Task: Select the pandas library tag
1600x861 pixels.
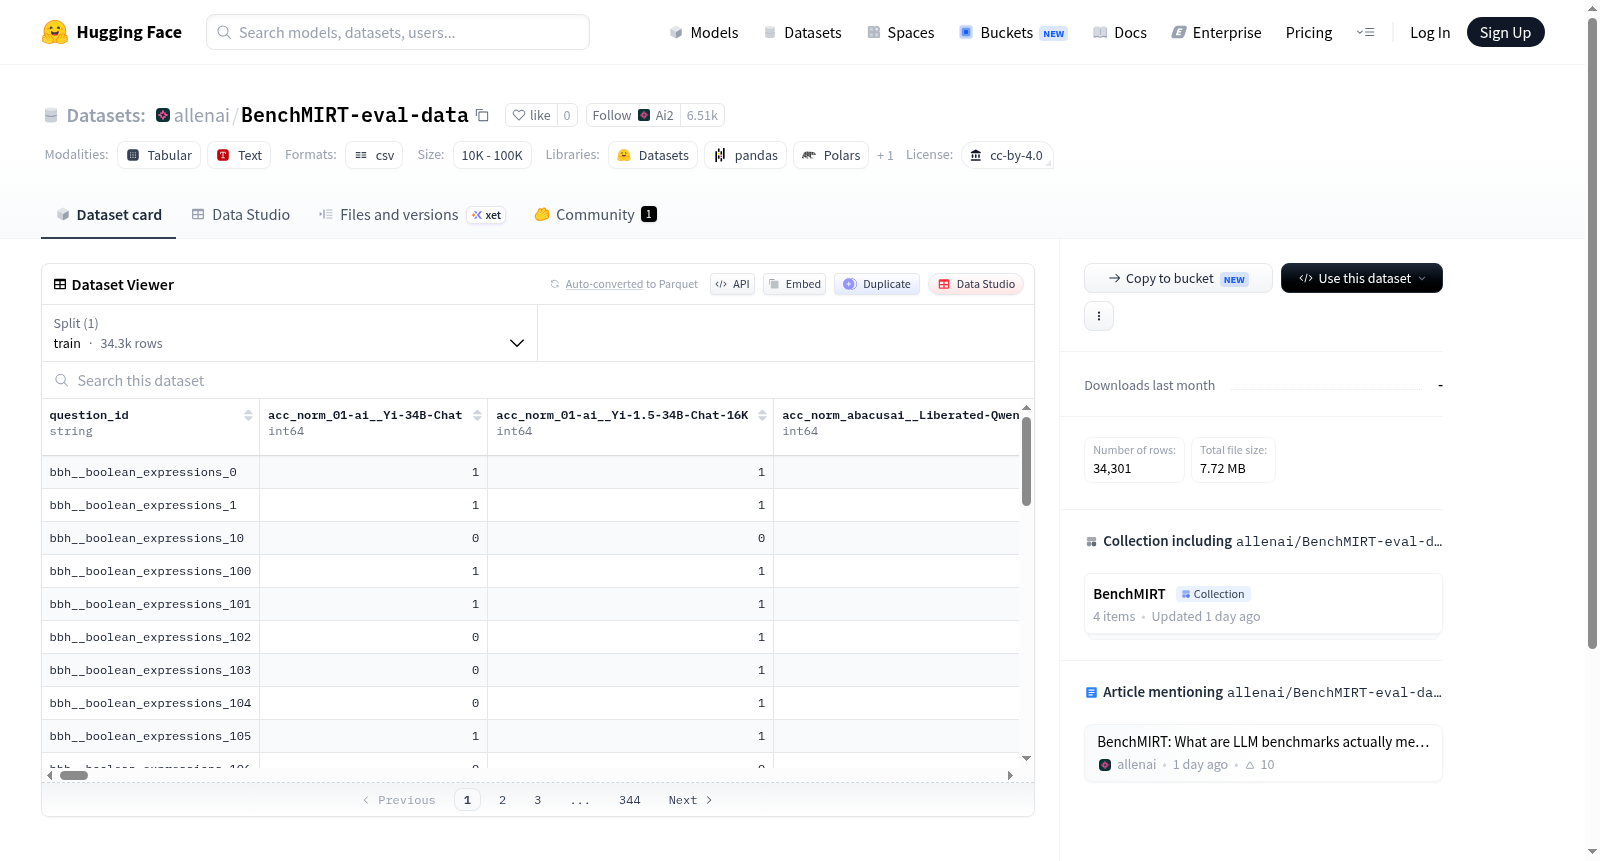Action: pyautogui.click(x=746, y=155)
